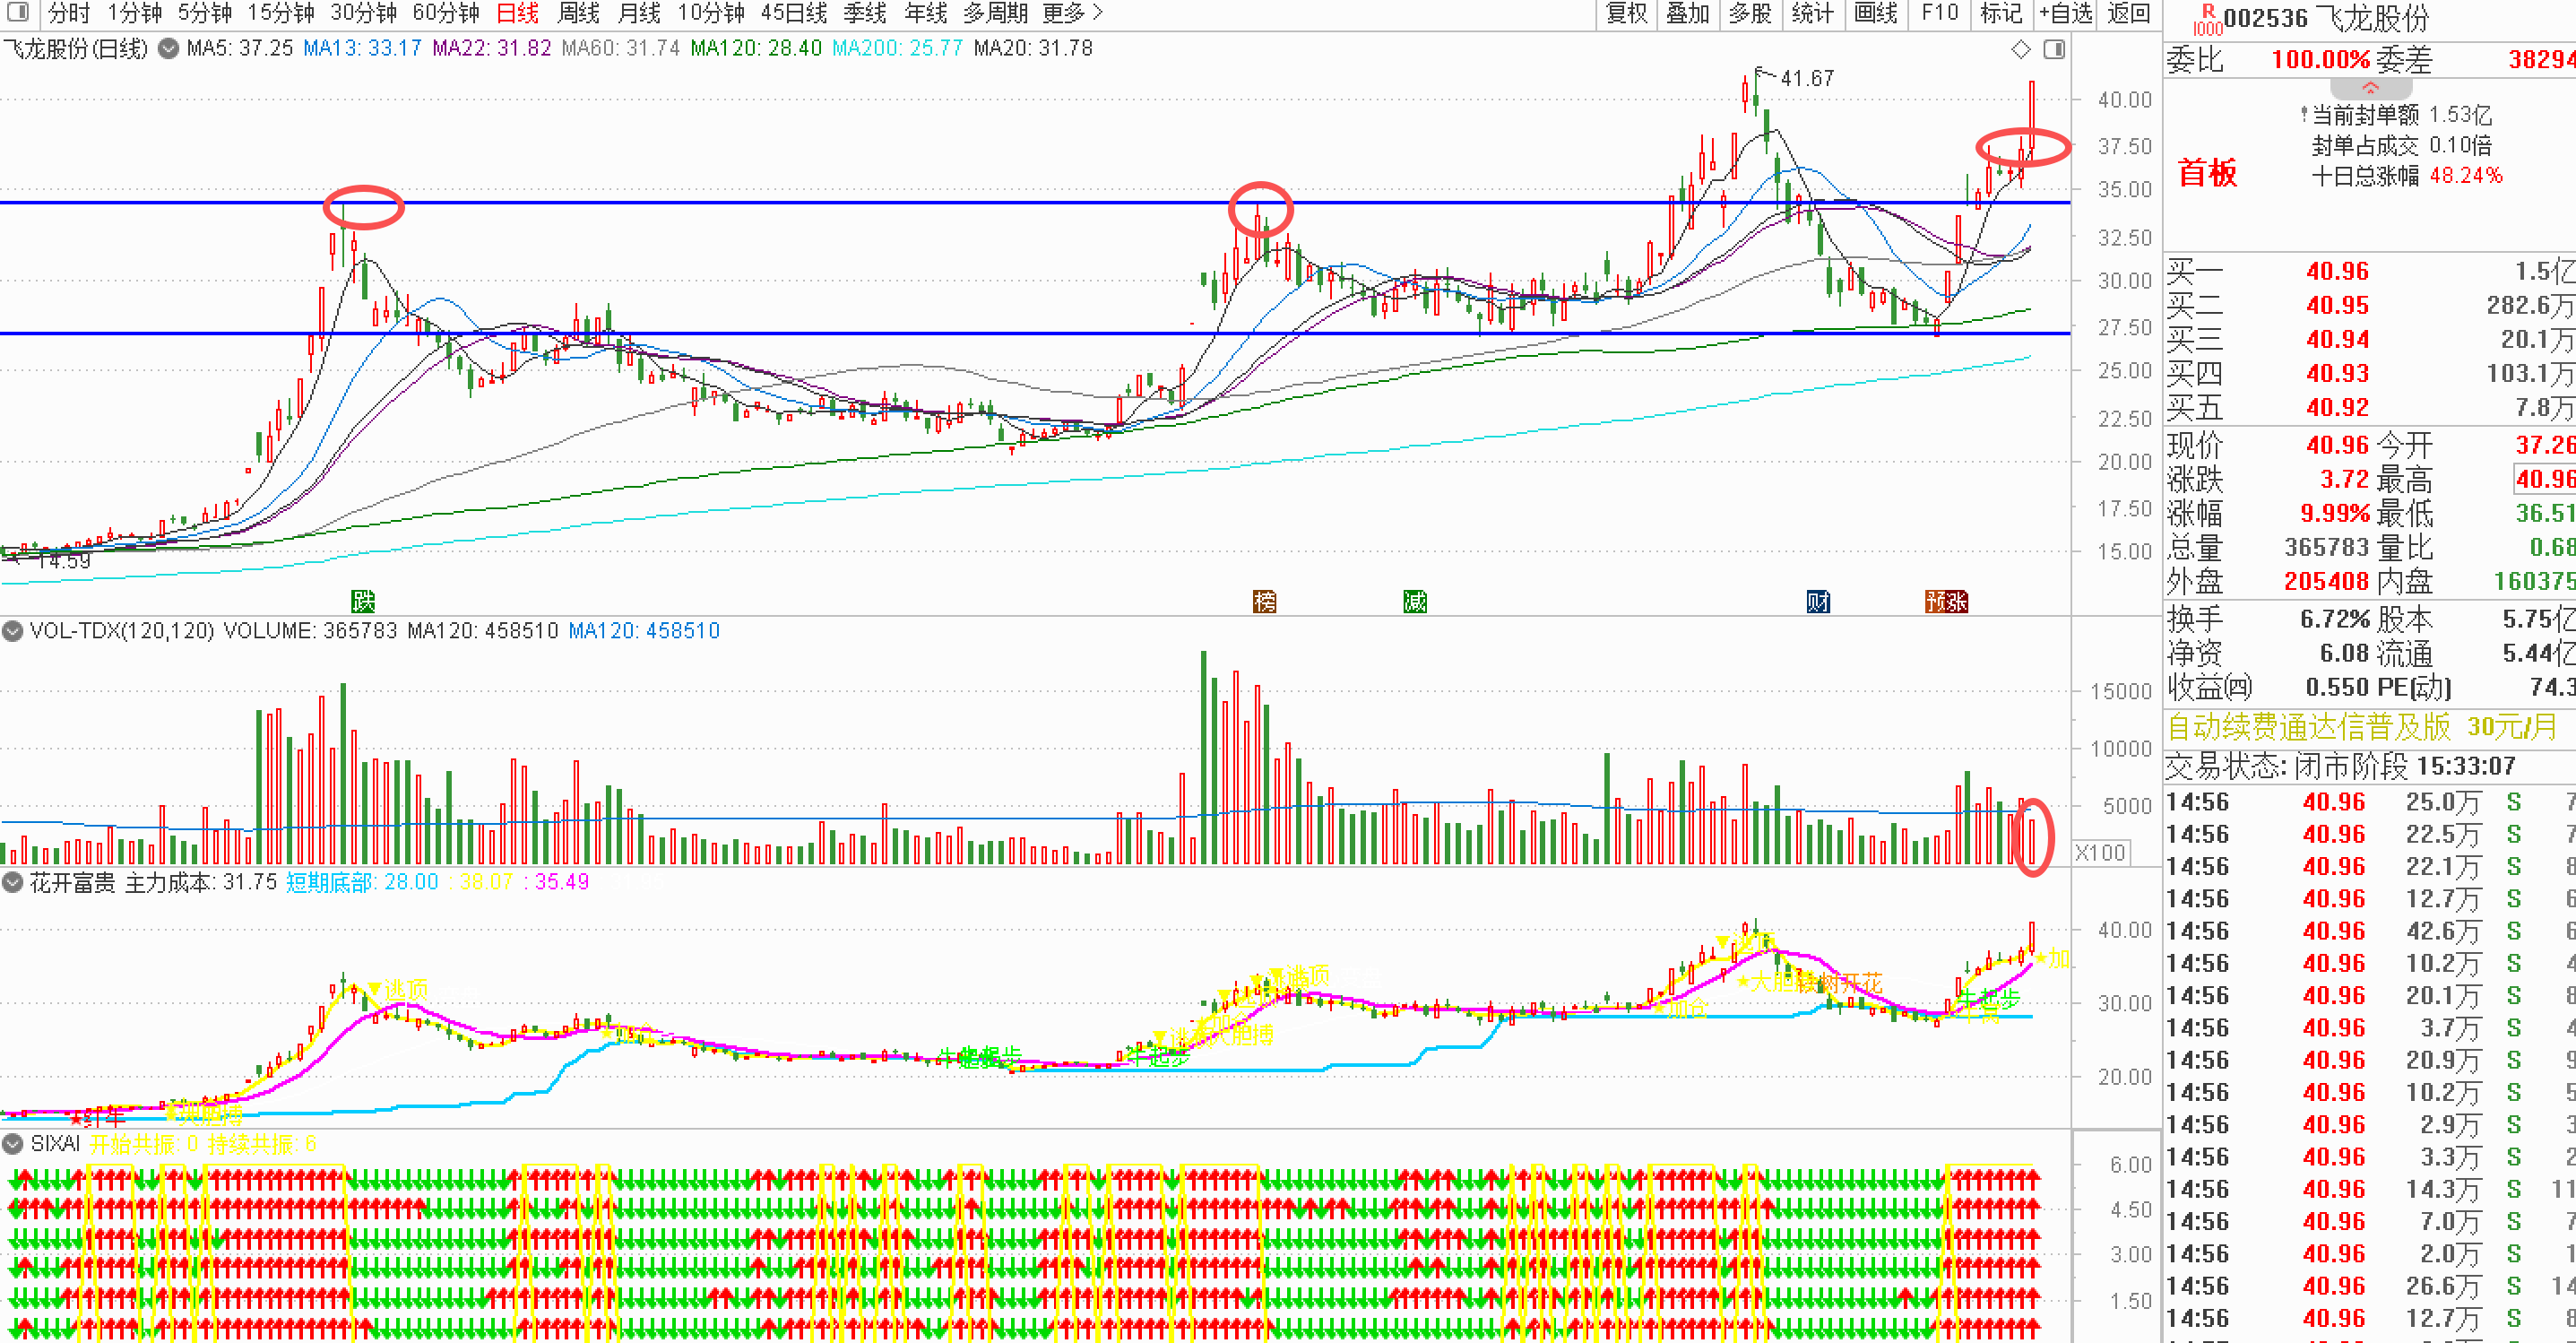Collapse the 封单 info panel with the red chevron
2576x1343 pixels.
pos(2369,88)
